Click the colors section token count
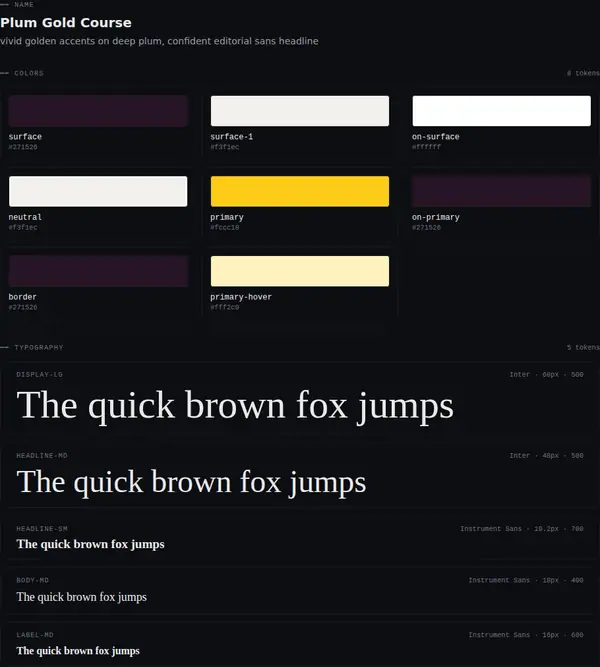 (x=583, y=73)
